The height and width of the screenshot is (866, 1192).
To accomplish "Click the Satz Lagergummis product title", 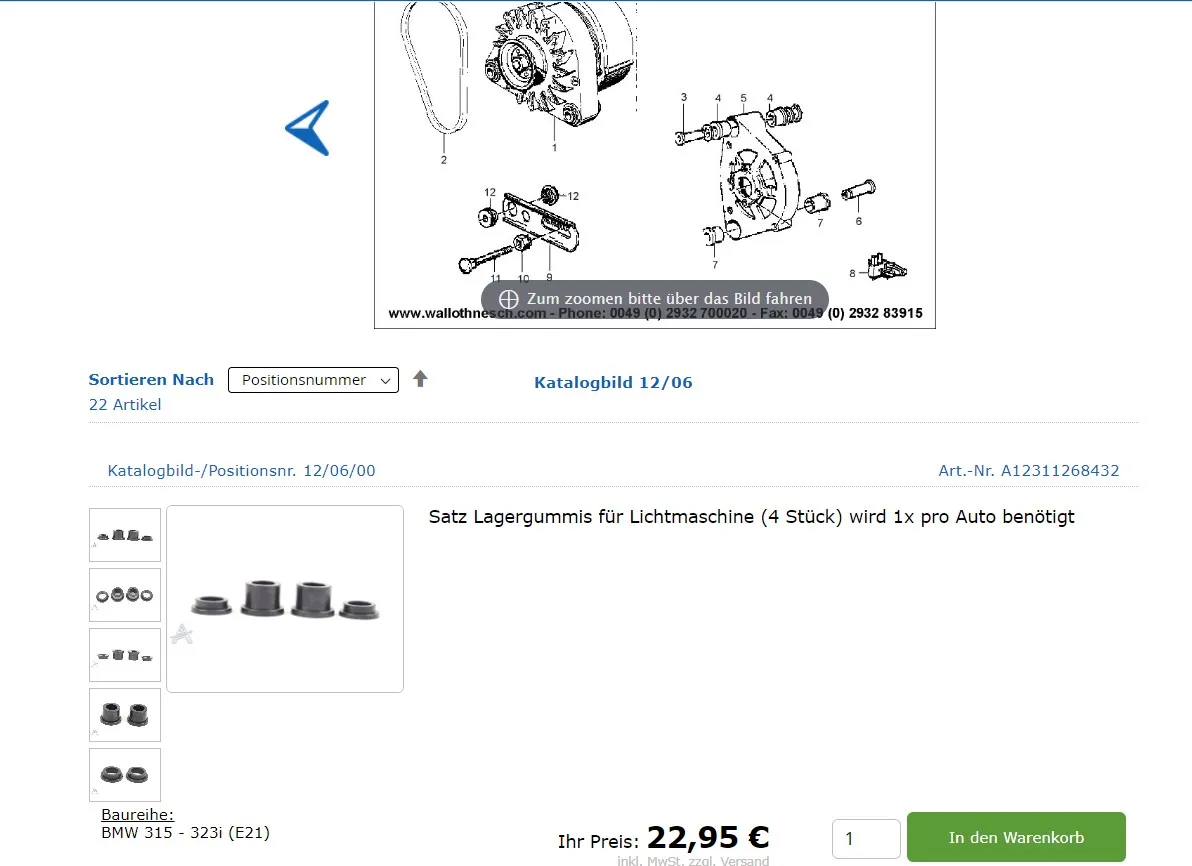I will coord(751,517).
